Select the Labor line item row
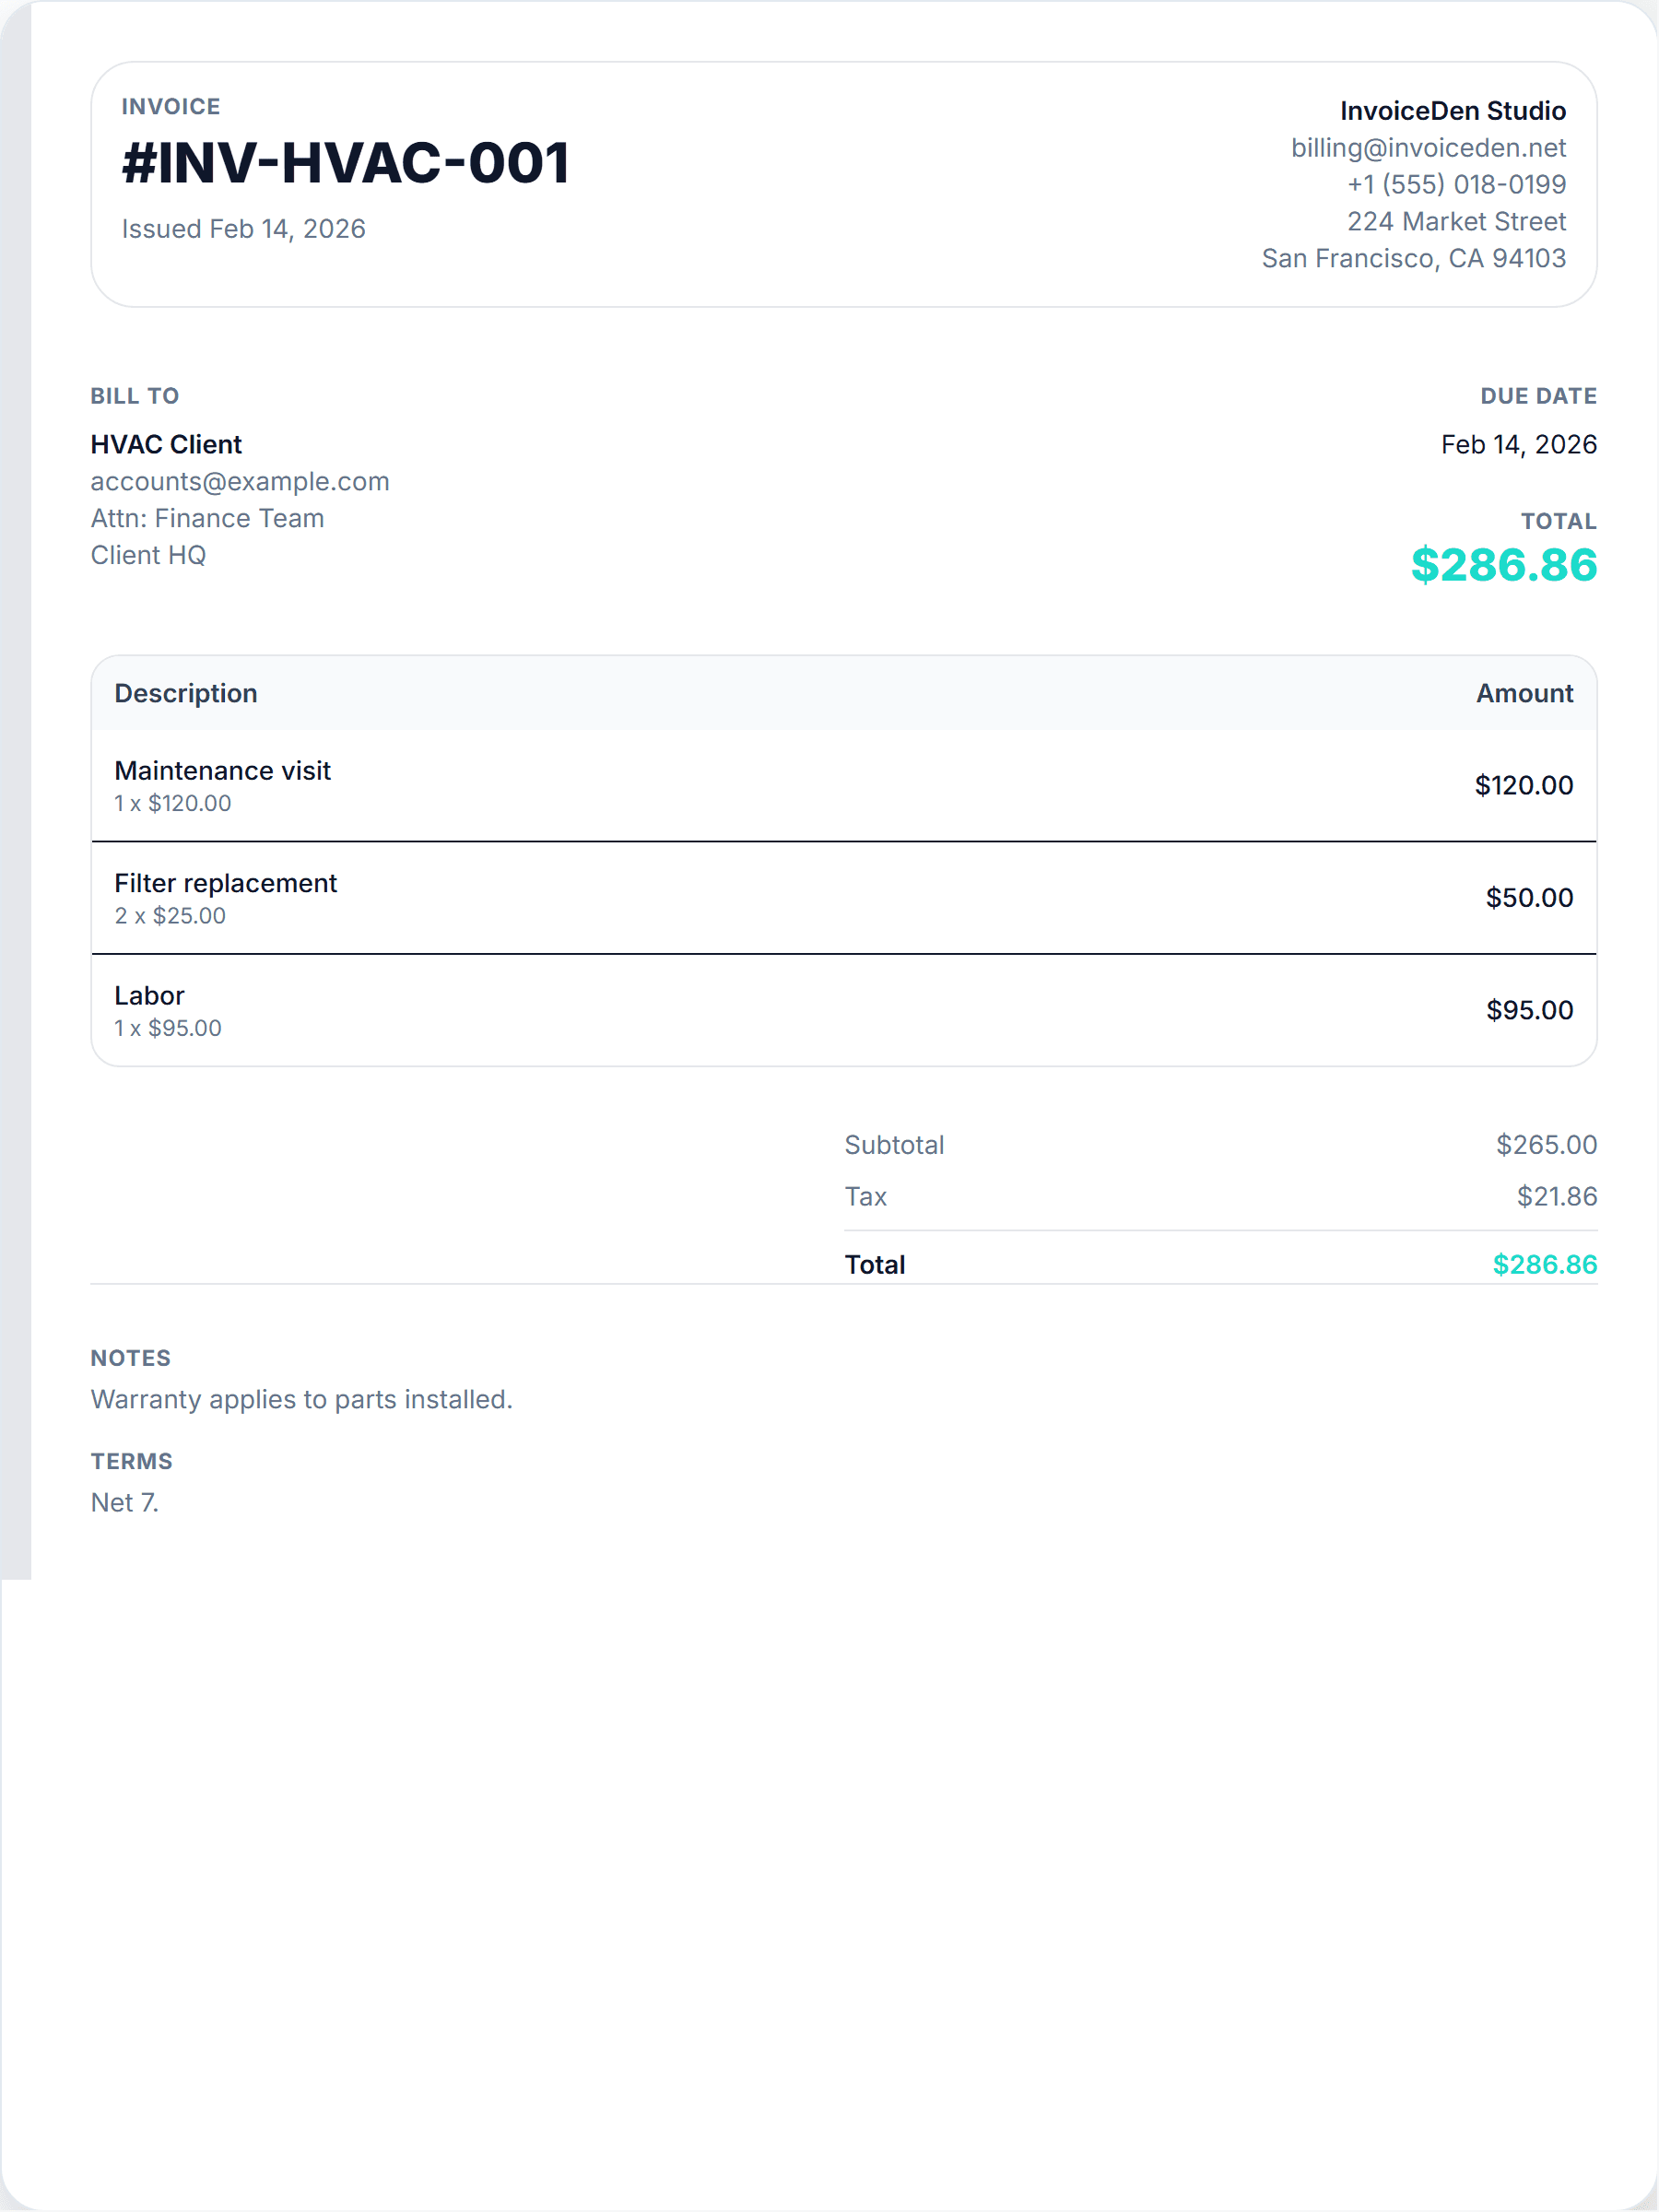This screenshot has height=2212, width=1659. pos(148,995)
